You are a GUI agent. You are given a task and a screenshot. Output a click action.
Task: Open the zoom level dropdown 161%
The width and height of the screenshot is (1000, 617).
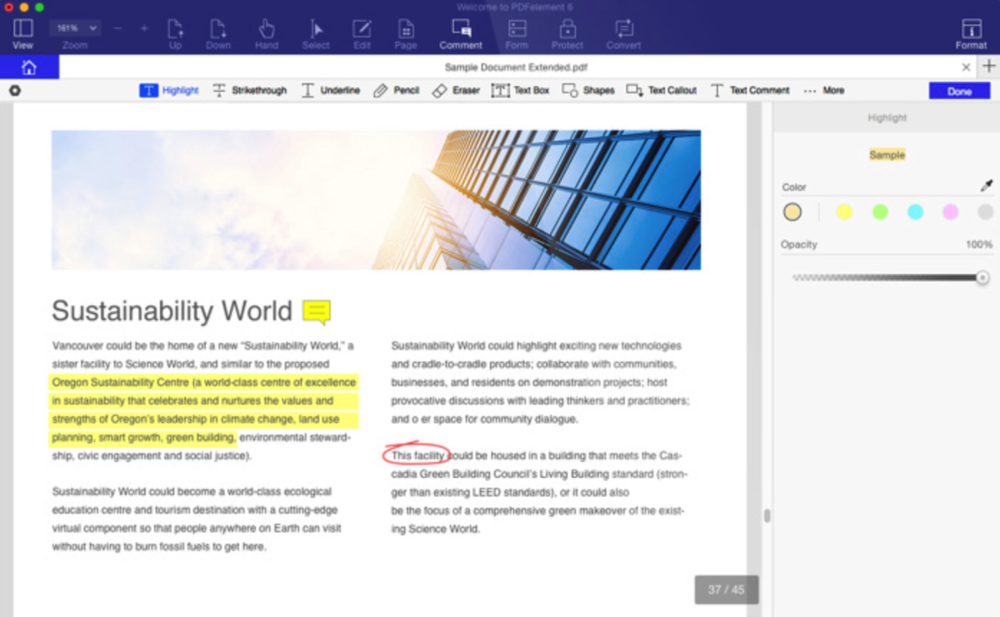click(75, 28)
